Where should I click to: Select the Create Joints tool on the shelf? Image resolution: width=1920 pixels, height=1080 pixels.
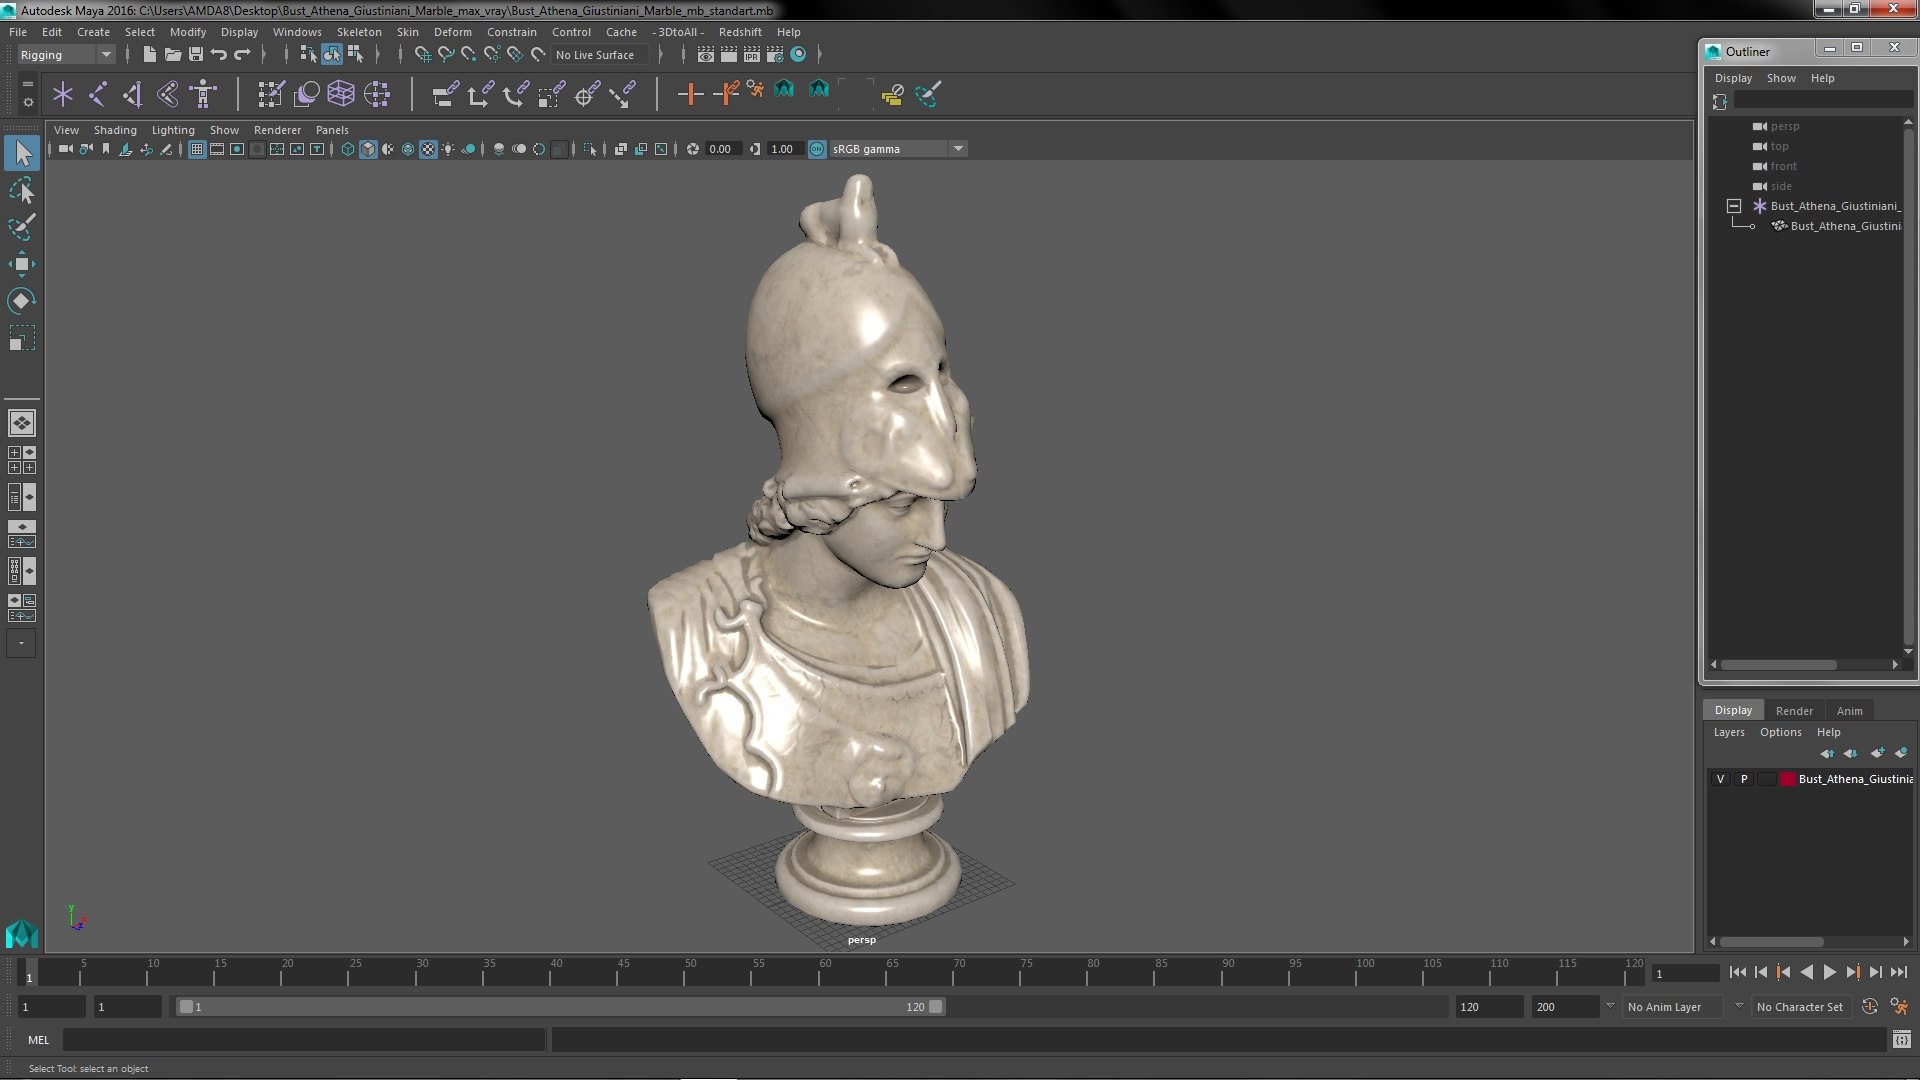pyautogui.click(x=98, y=94)
